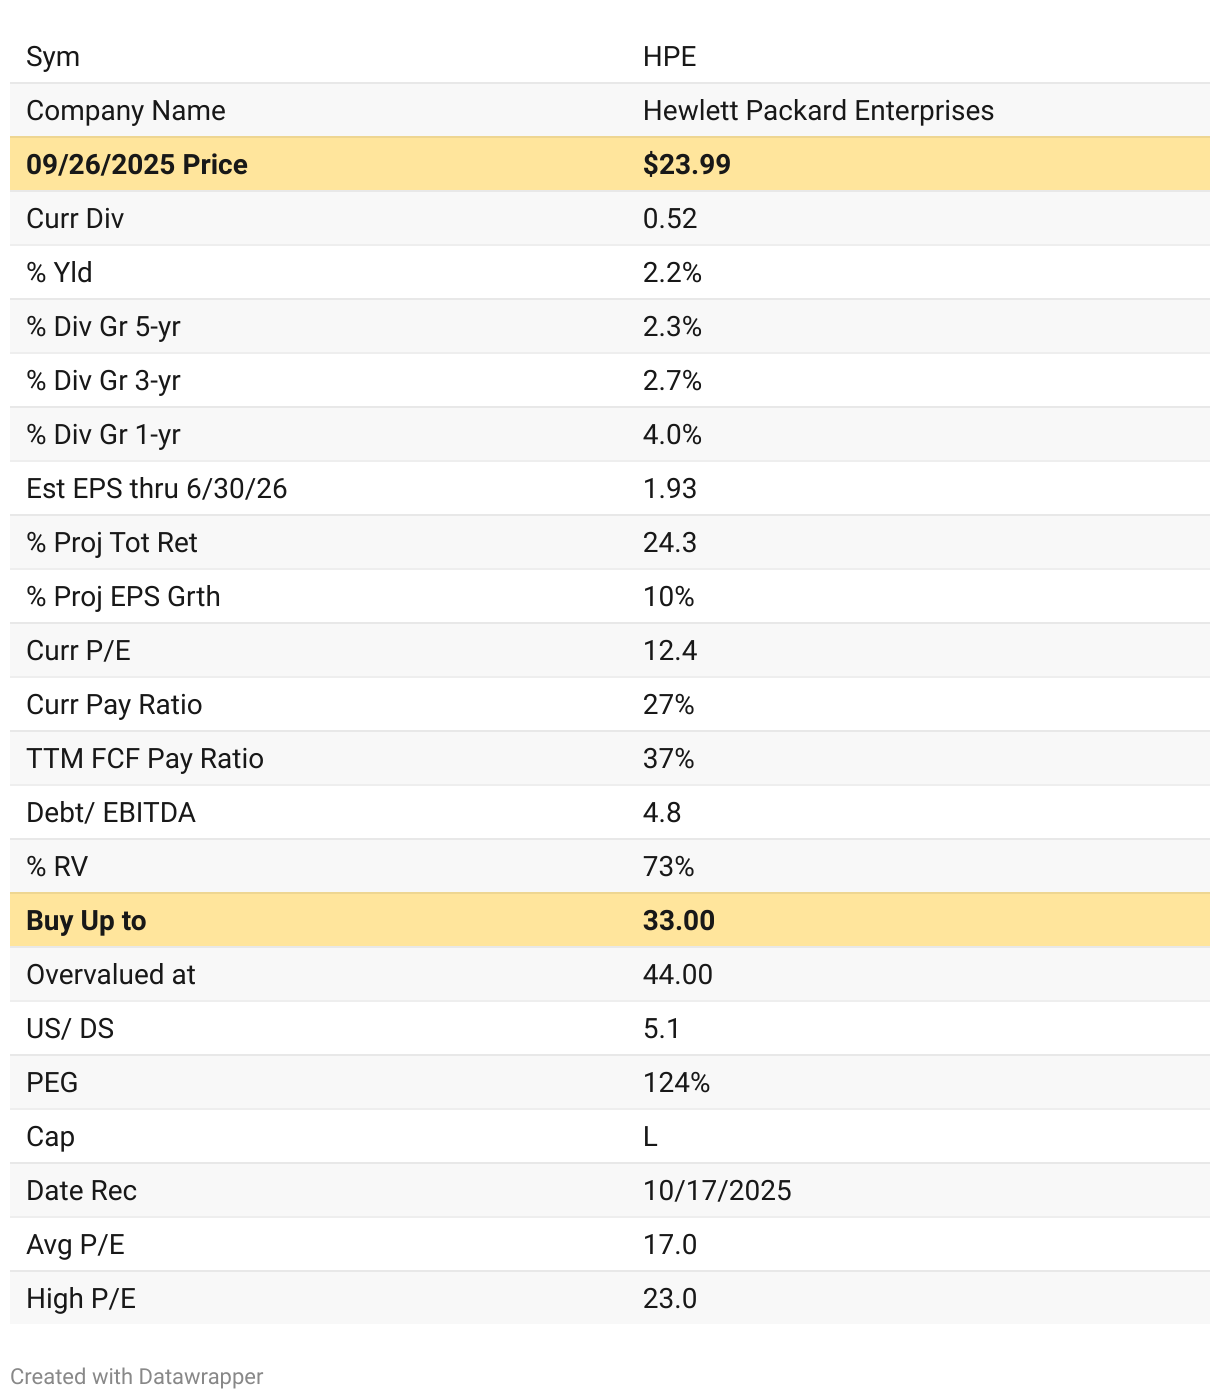Click the "% Proj Tot Ret" label
This screenshot has height=1400, width=1220.
[112, 543]
